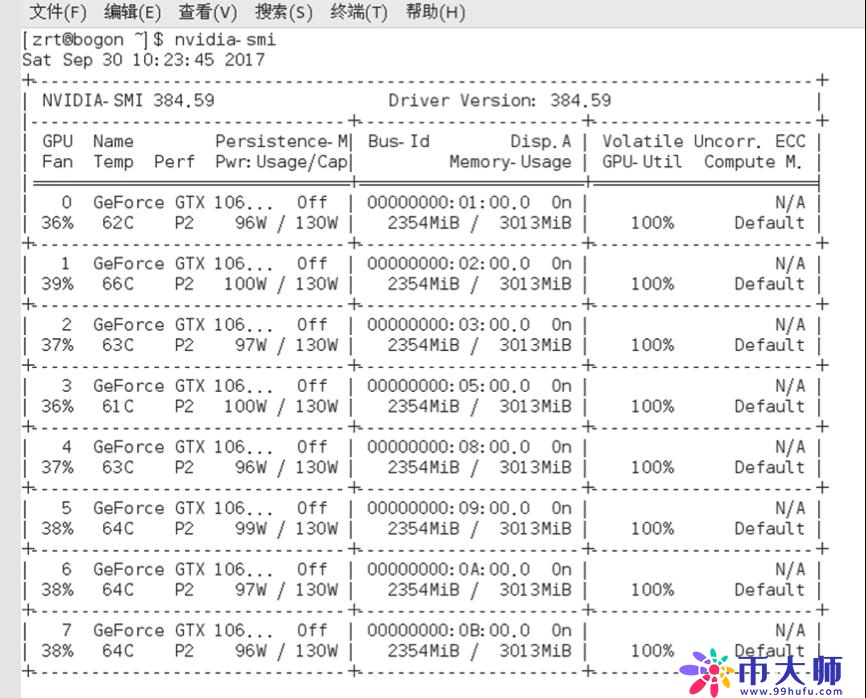Click the typed command 'nvidia-smi'
The width and height of the screenshot is (866, 698).
click(x=225, y=40)
